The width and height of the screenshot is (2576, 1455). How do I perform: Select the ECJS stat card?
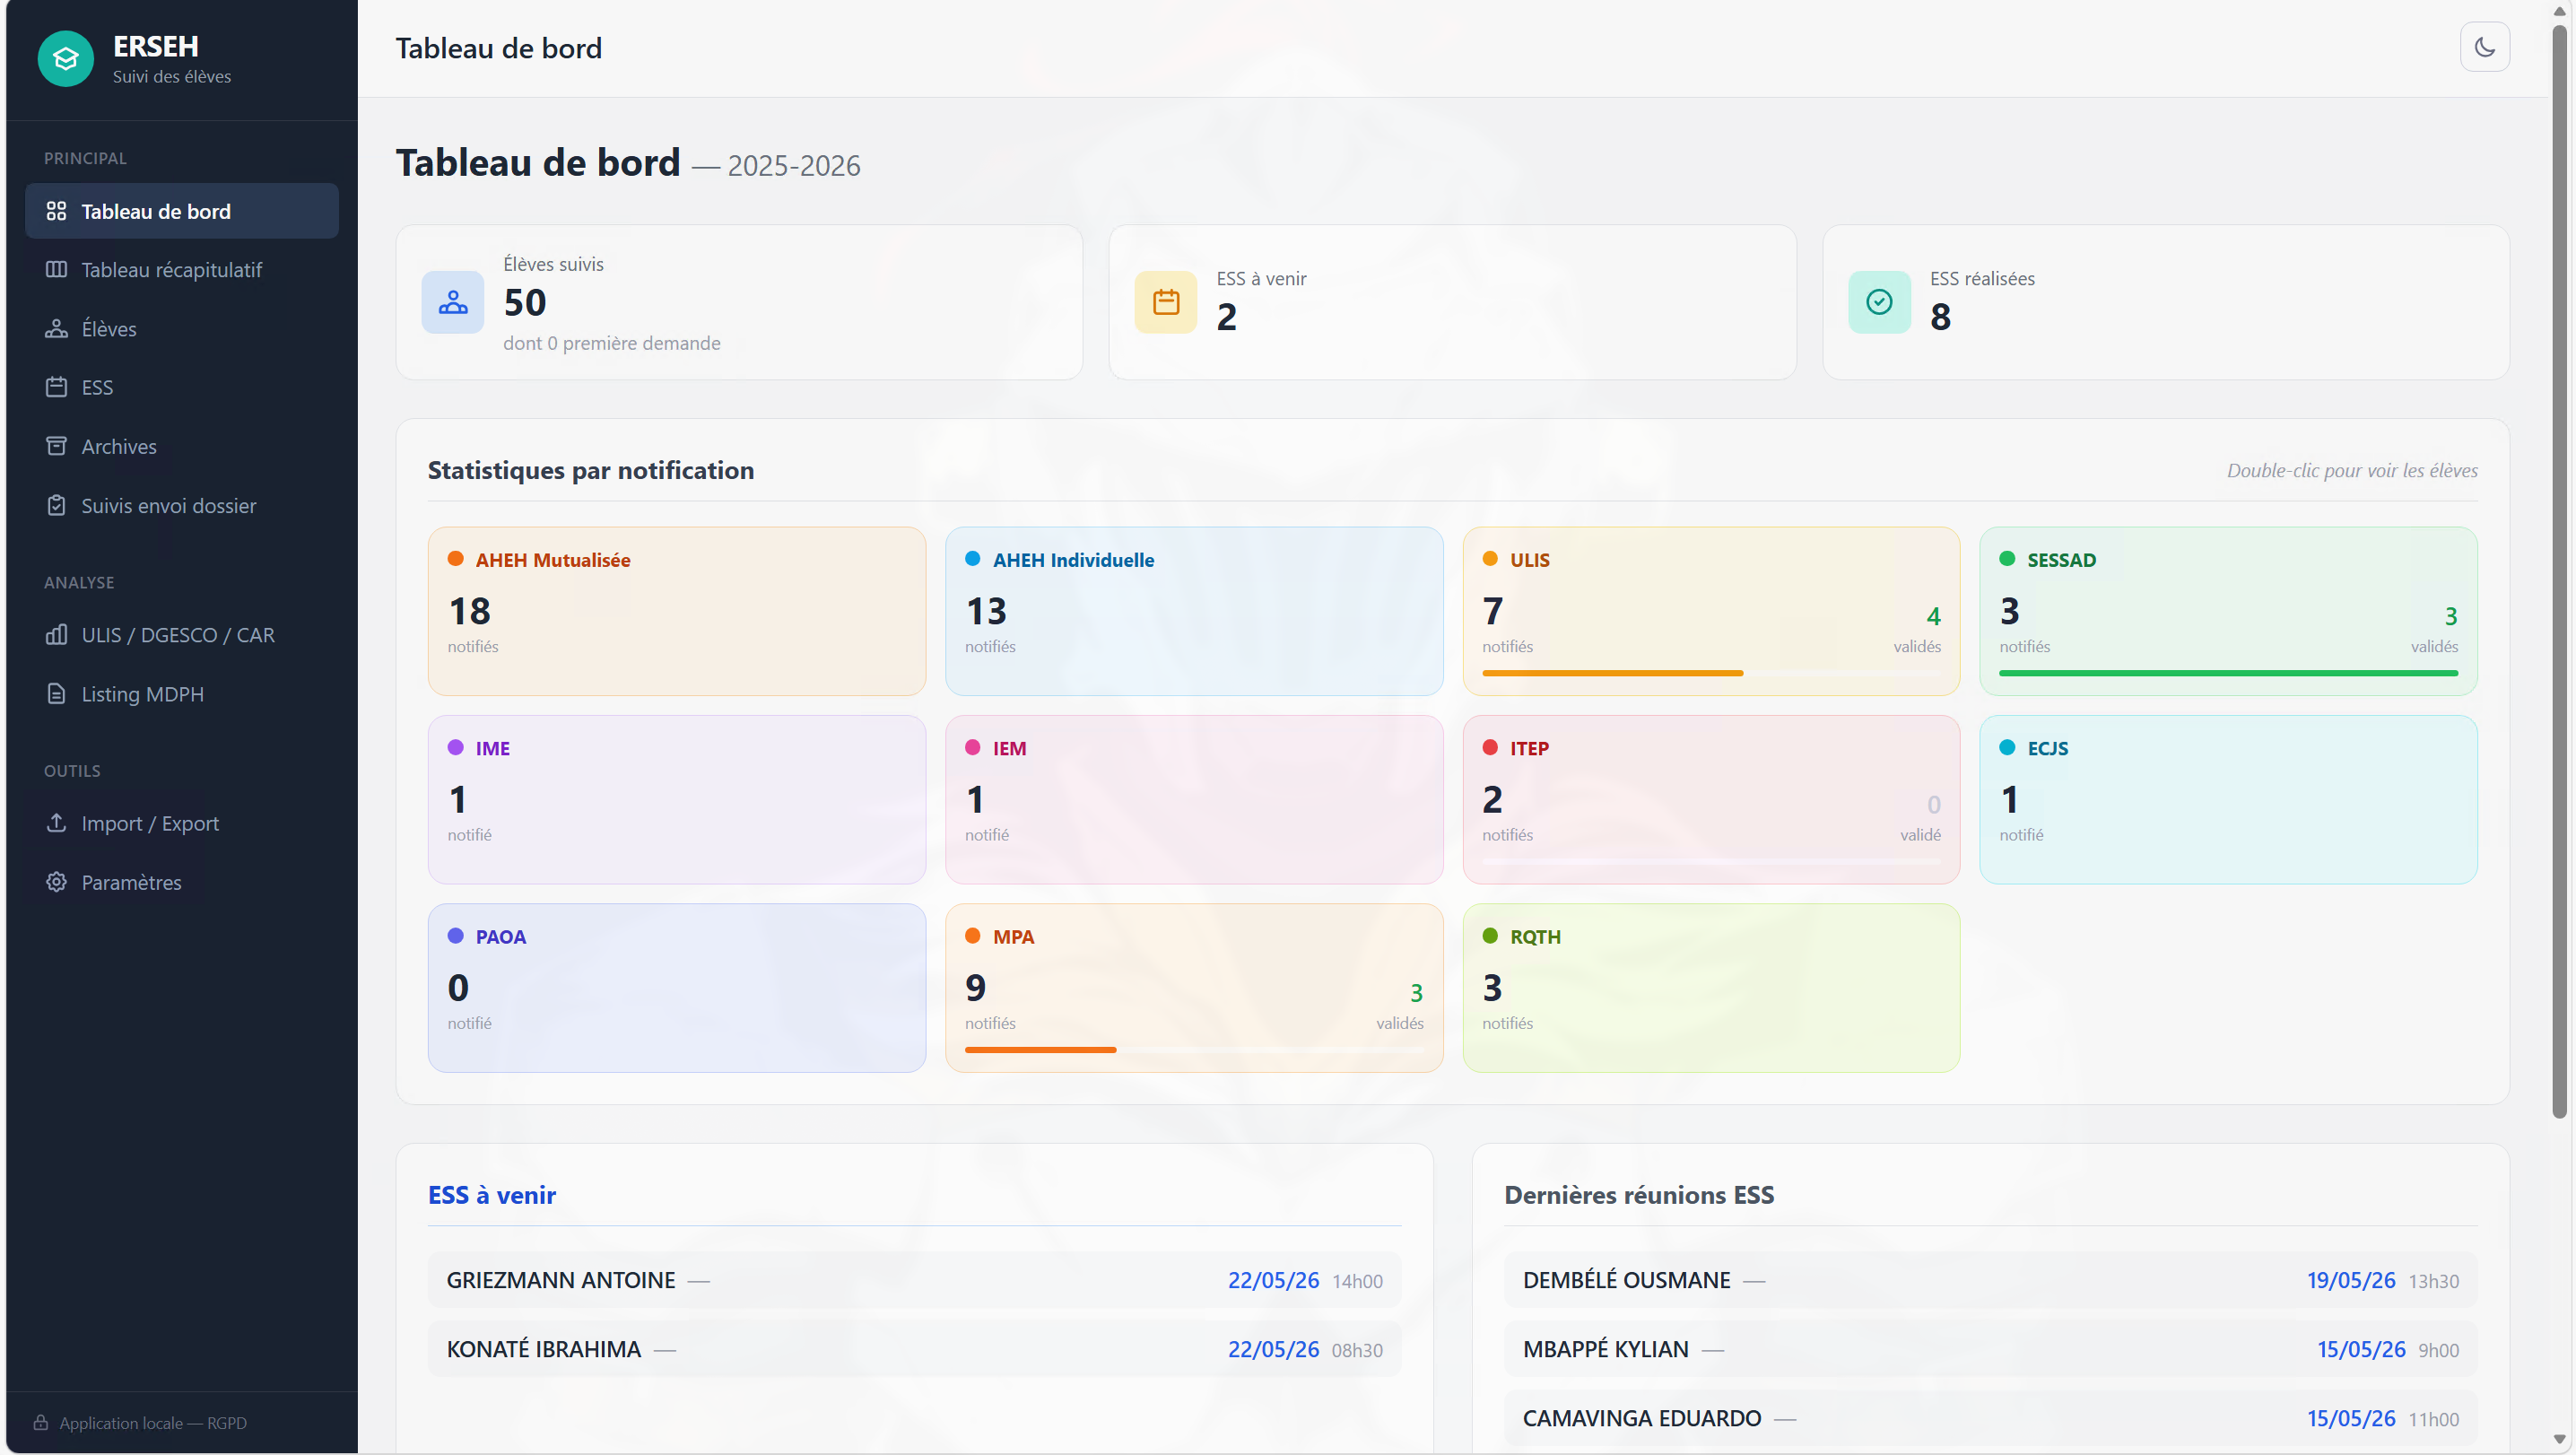(x=2228, y=800)
